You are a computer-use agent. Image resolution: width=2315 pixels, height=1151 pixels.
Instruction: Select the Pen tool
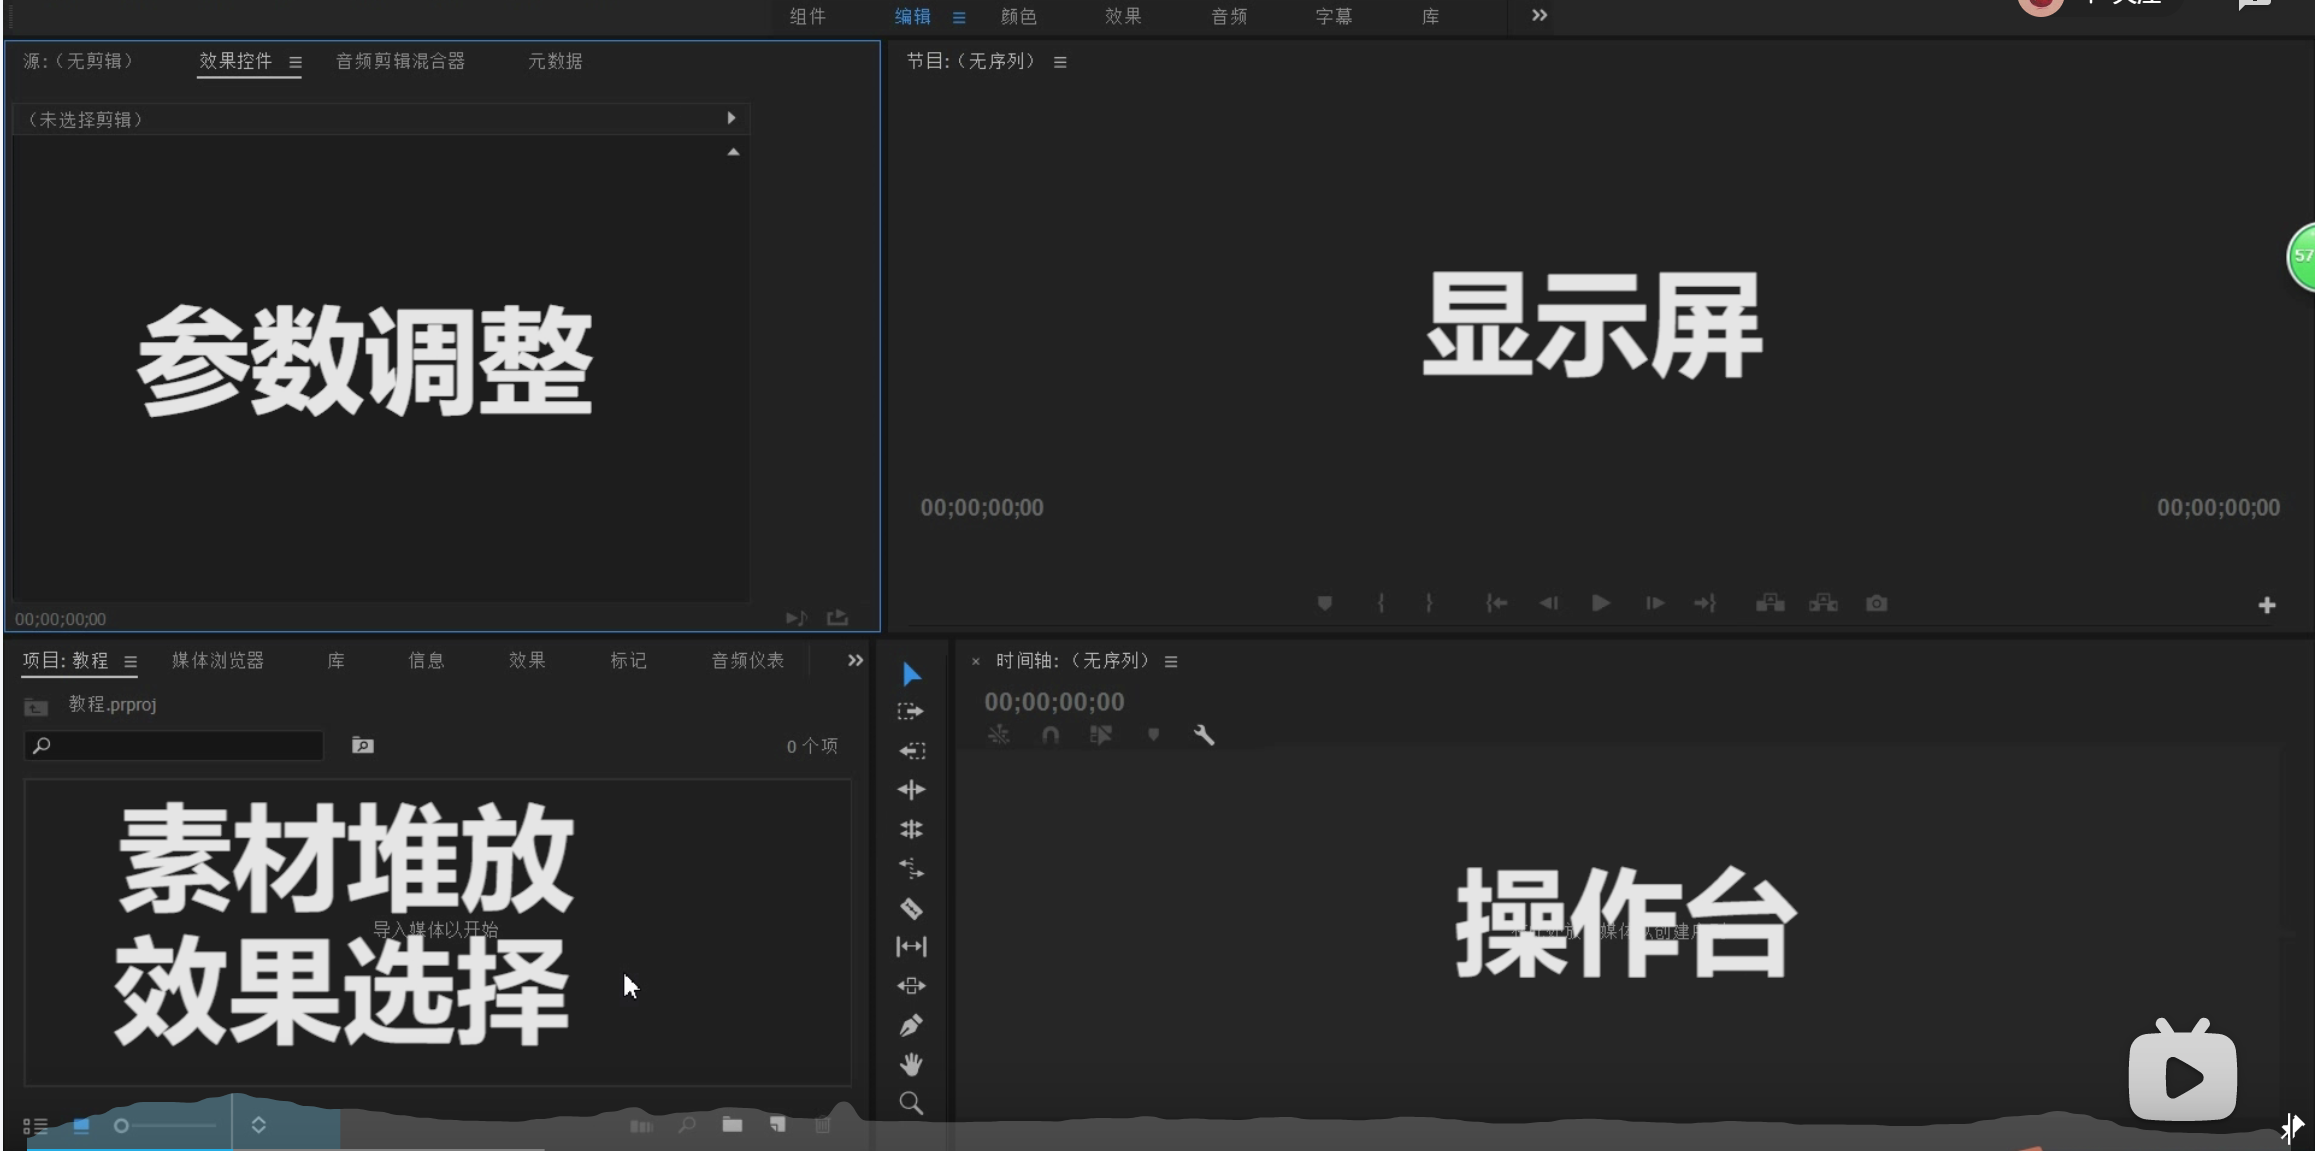911,1025
